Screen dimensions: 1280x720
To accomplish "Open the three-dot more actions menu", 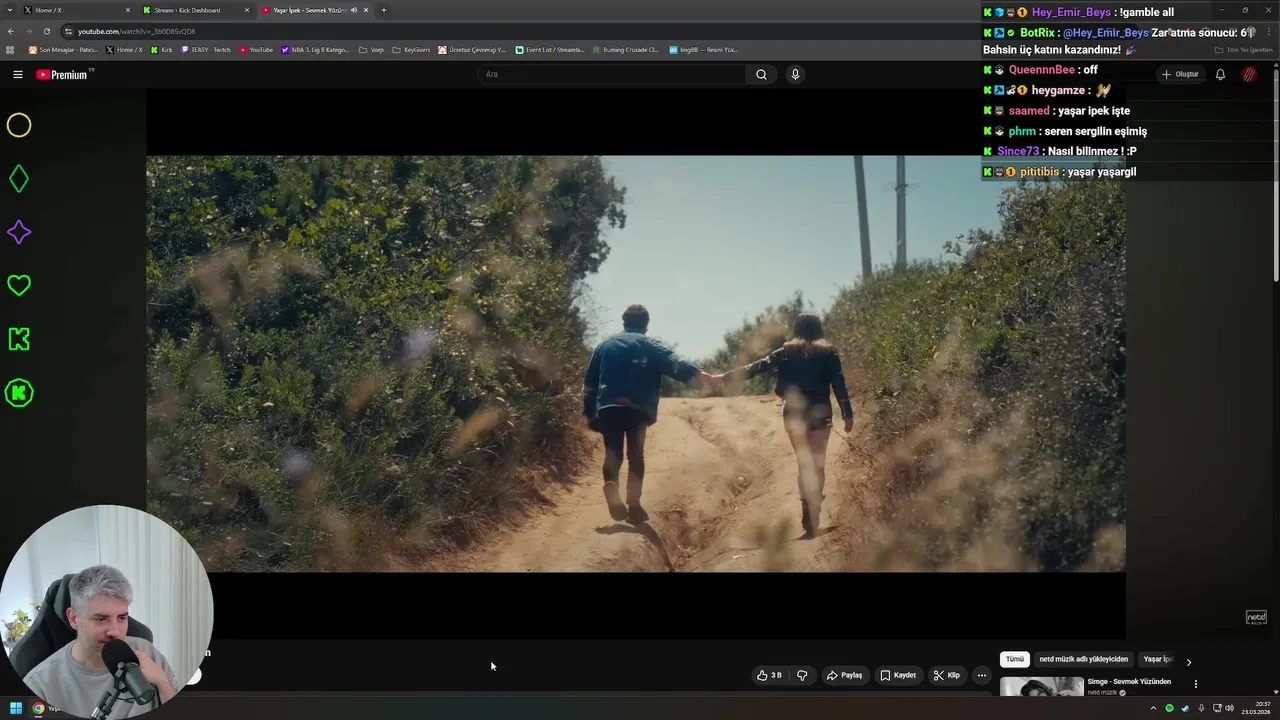I will [981, 675].
